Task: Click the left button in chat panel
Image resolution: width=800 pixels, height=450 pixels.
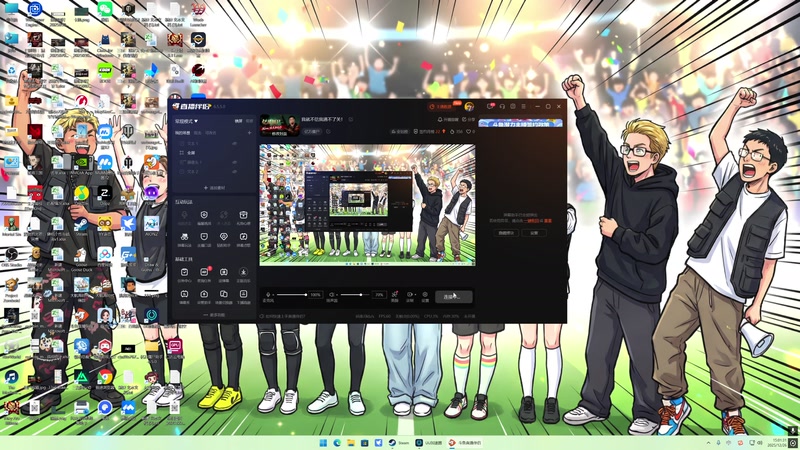Action: click(x=506, y=233)
